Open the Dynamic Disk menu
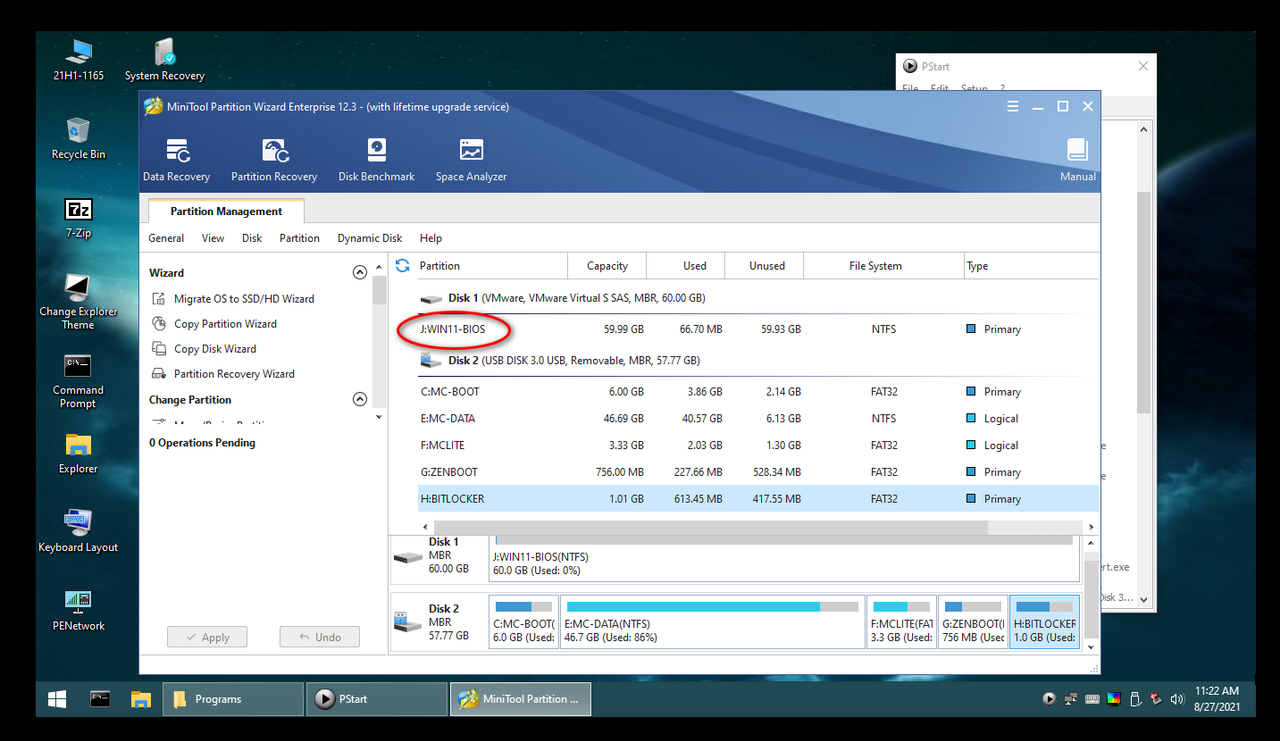Image resolution: width=1280 pixels, height=741 pixels. tap(370, 238)
